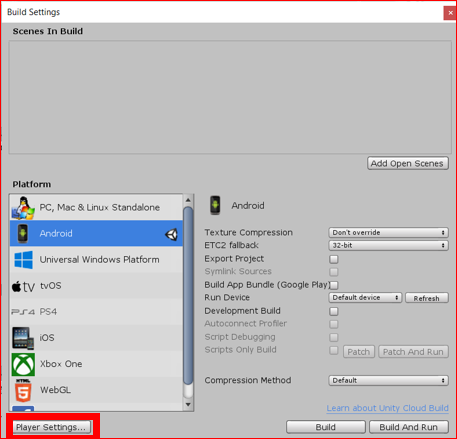Click the Xbox One logo icon
Viewport: 457px width, 439px height.
click(23, 364)
